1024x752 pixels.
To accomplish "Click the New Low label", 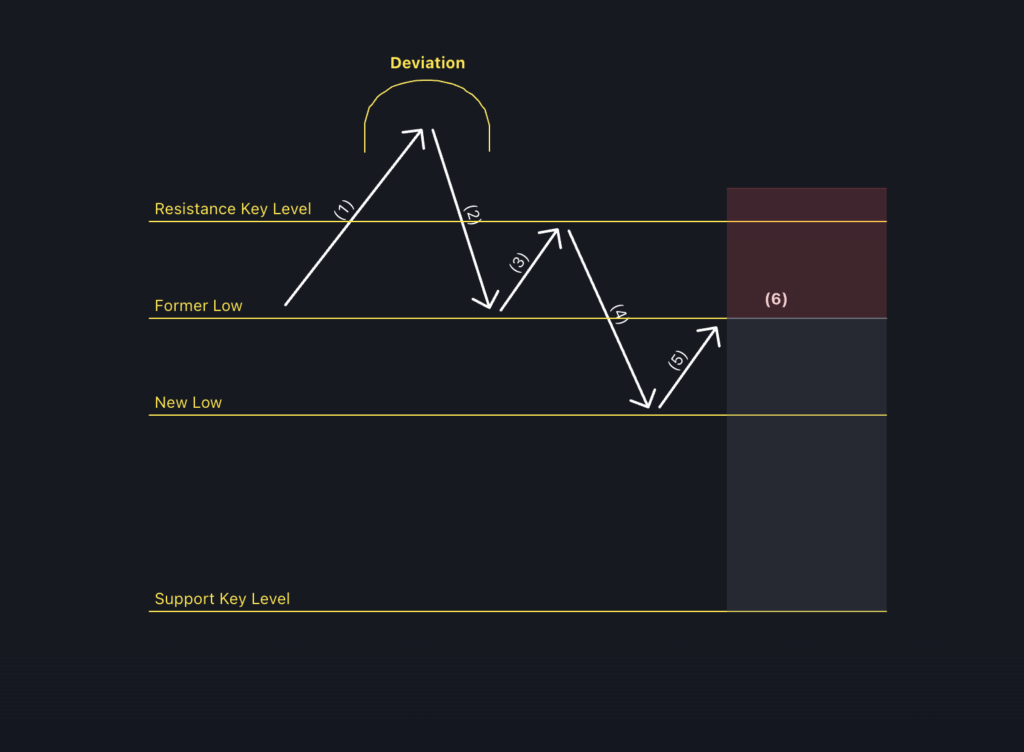I will tap(188, 402).
